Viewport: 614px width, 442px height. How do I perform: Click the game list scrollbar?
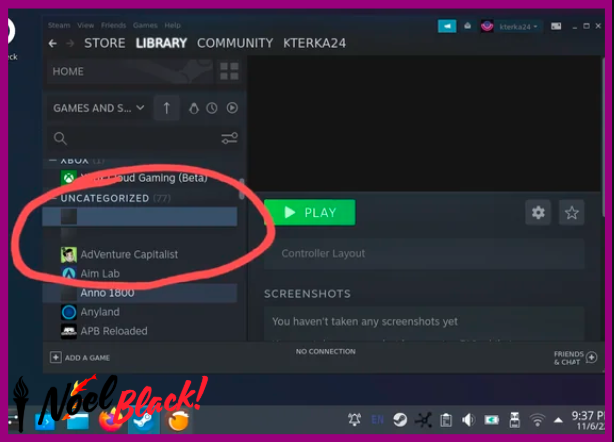click(242, 189)
